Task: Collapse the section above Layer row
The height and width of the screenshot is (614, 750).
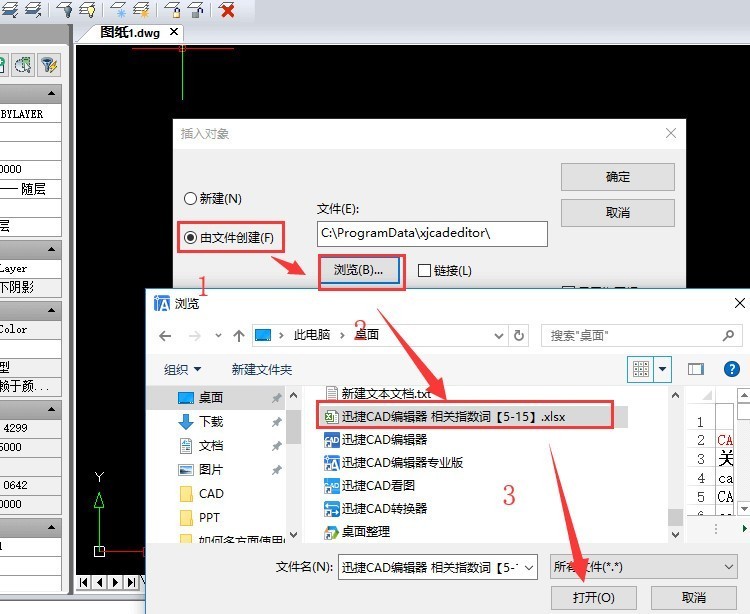Action: tap(51, 250)
